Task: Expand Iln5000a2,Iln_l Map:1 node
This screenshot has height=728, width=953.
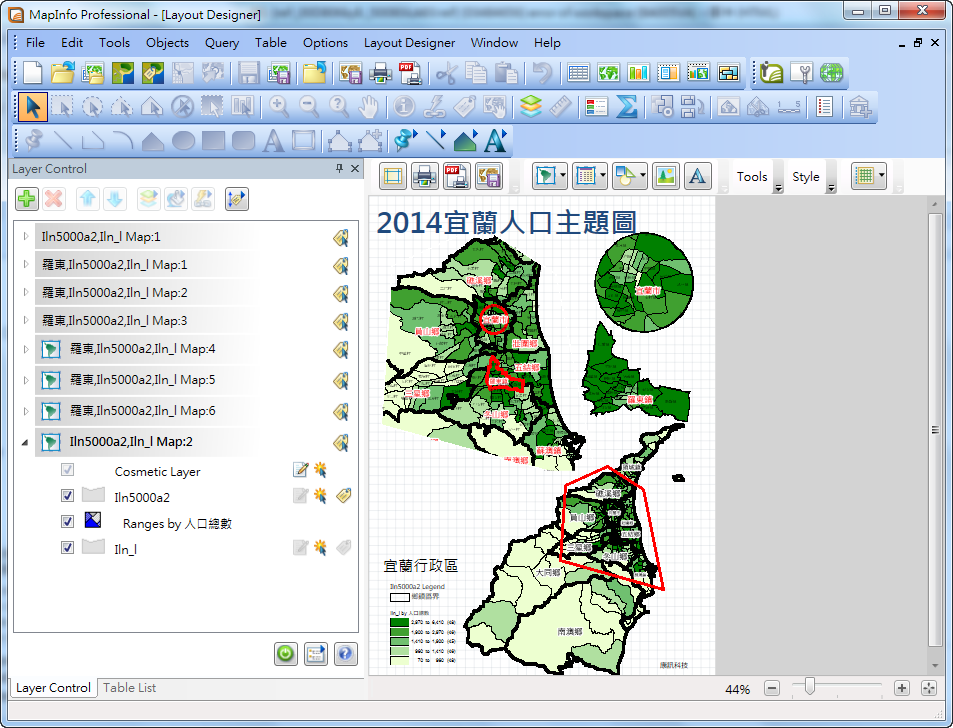Action: click(x=26, y=236)
